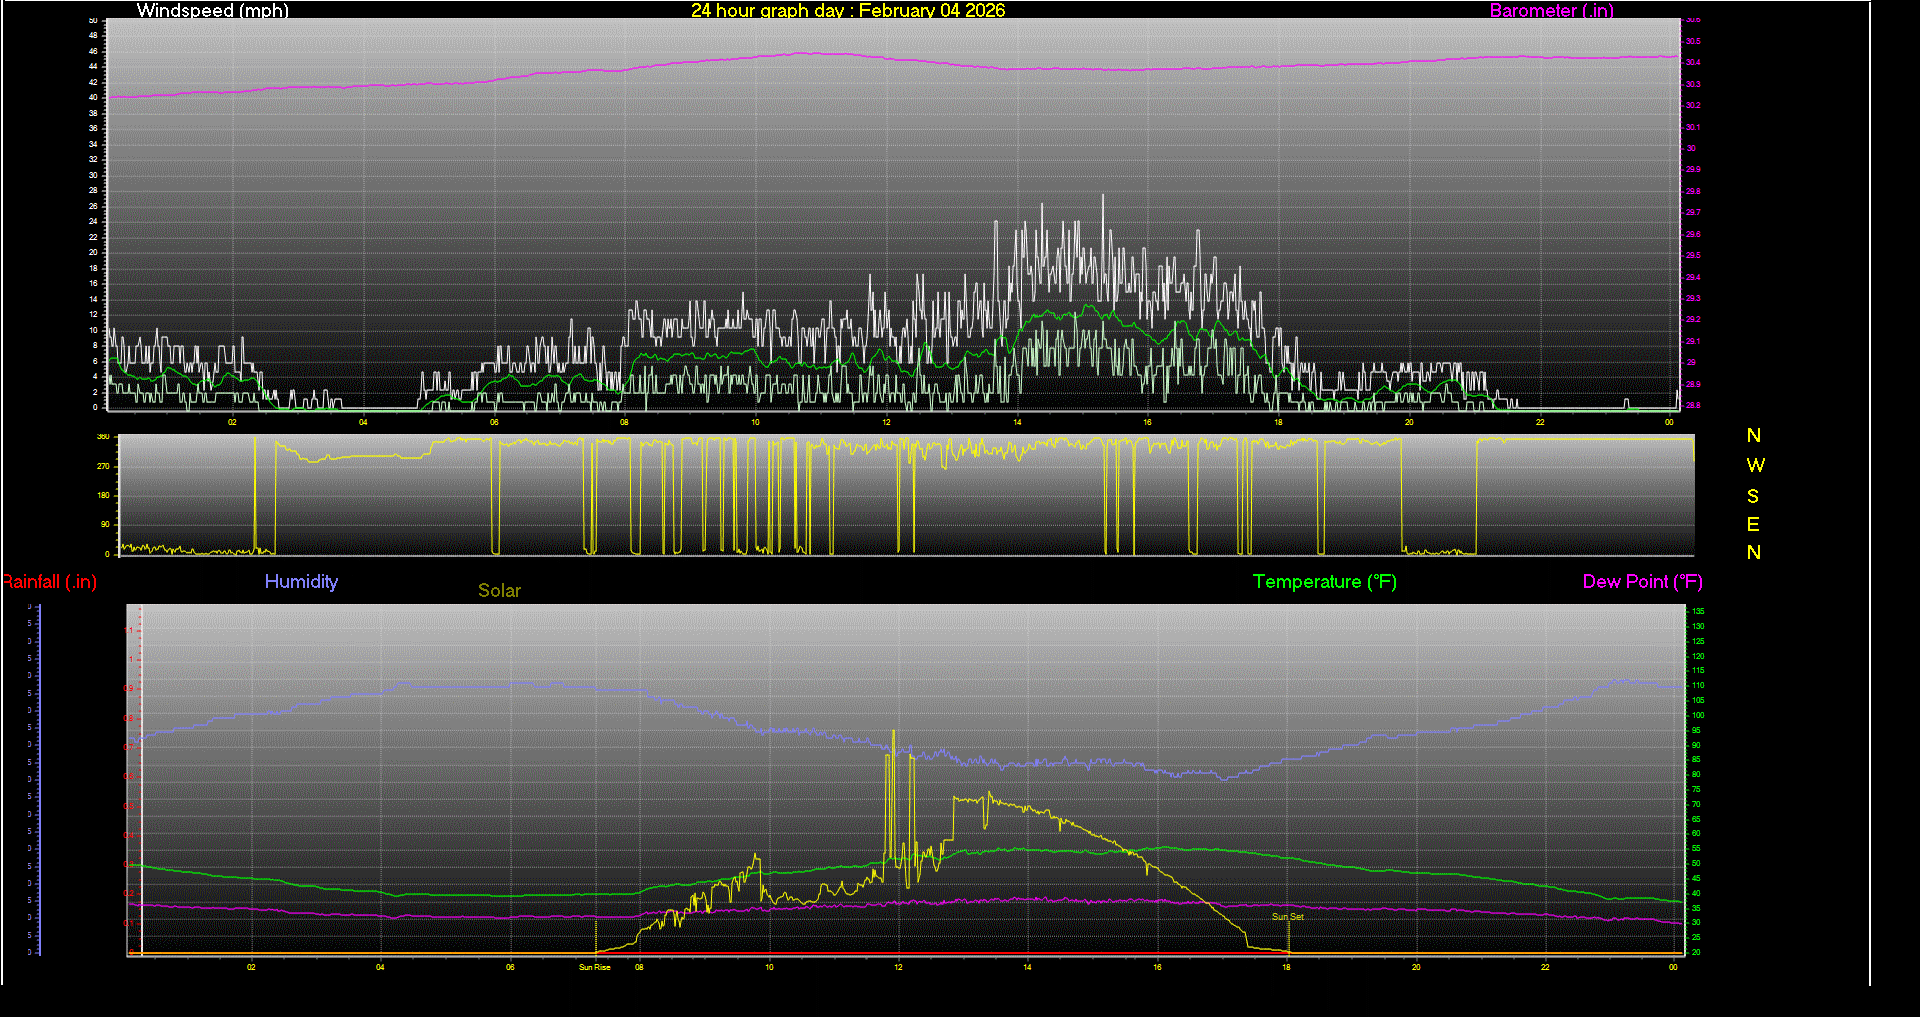The height and width of the screenshot is (1017, 1920).
Task: Click the E compass indicator
Action: 1753,524
